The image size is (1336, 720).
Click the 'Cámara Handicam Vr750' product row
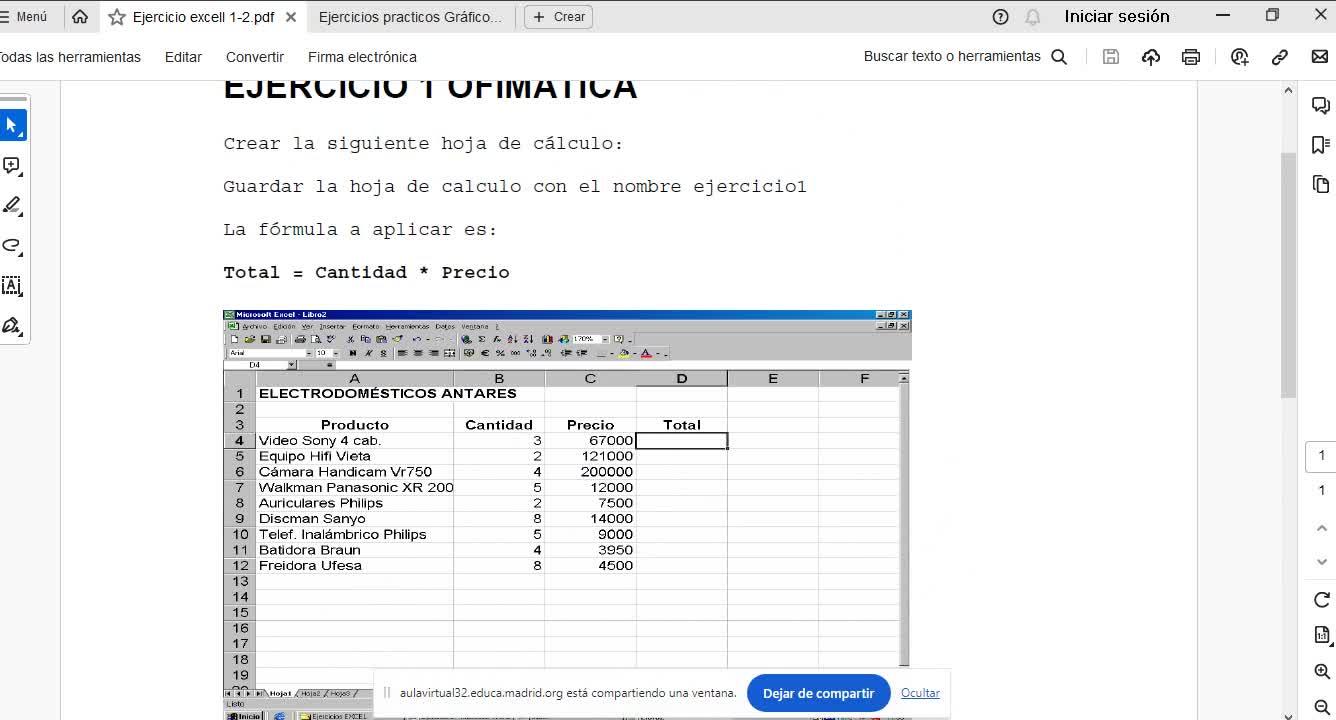(345, 472)
